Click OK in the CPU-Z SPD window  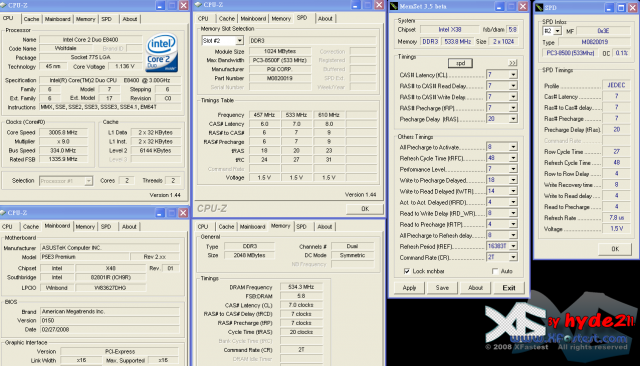[x=364, y=209]
